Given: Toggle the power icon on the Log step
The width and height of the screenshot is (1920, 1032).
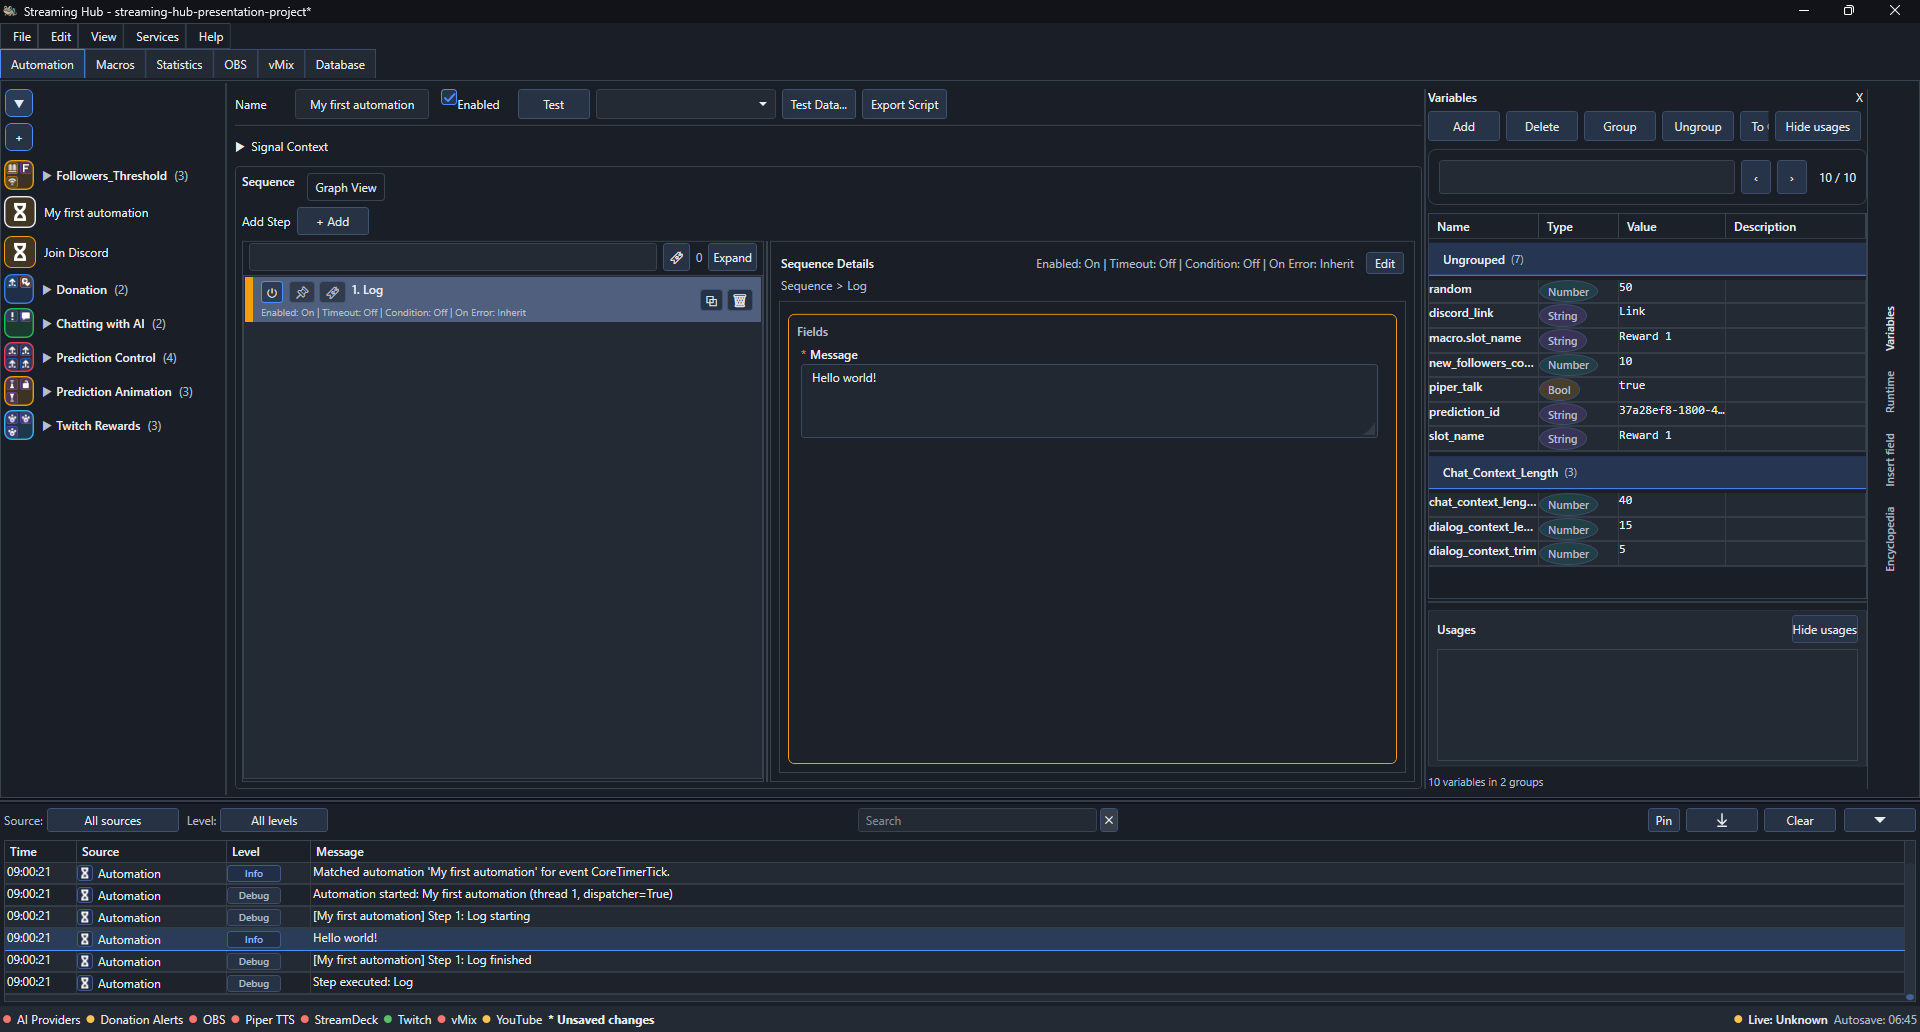Looking at the screenshot, I should 272,292.
